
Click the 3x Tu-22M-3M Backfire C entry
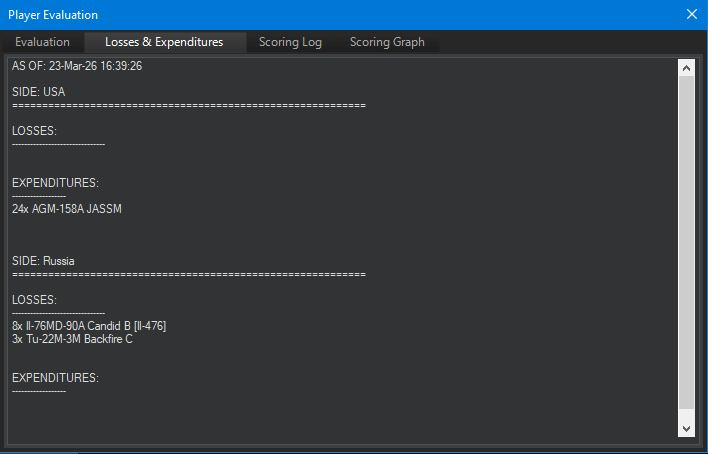pos(72,339)
